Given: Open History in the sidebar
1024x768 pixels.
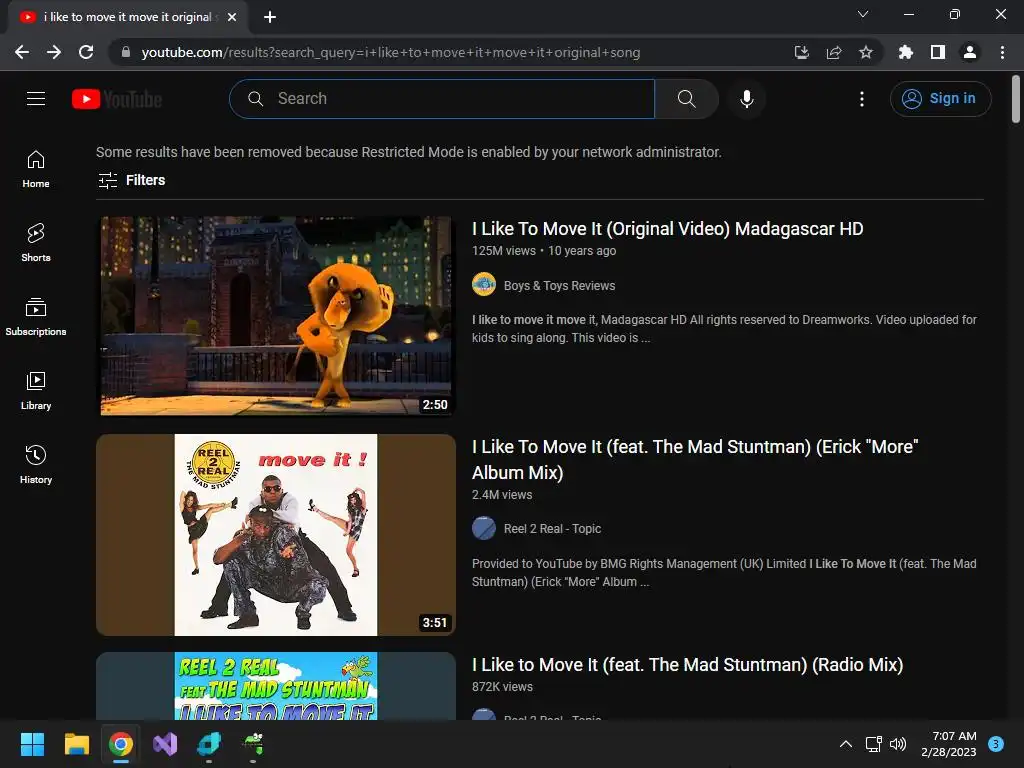Looking at the screenshot, I should (36, 464).
